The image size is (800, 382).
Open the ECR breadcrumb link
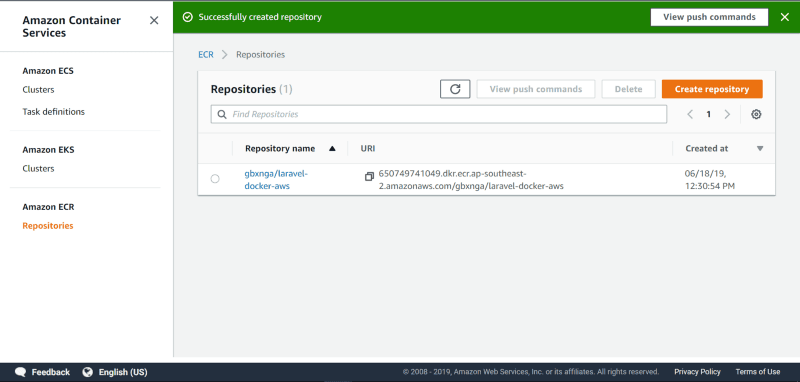pos(206,55)
